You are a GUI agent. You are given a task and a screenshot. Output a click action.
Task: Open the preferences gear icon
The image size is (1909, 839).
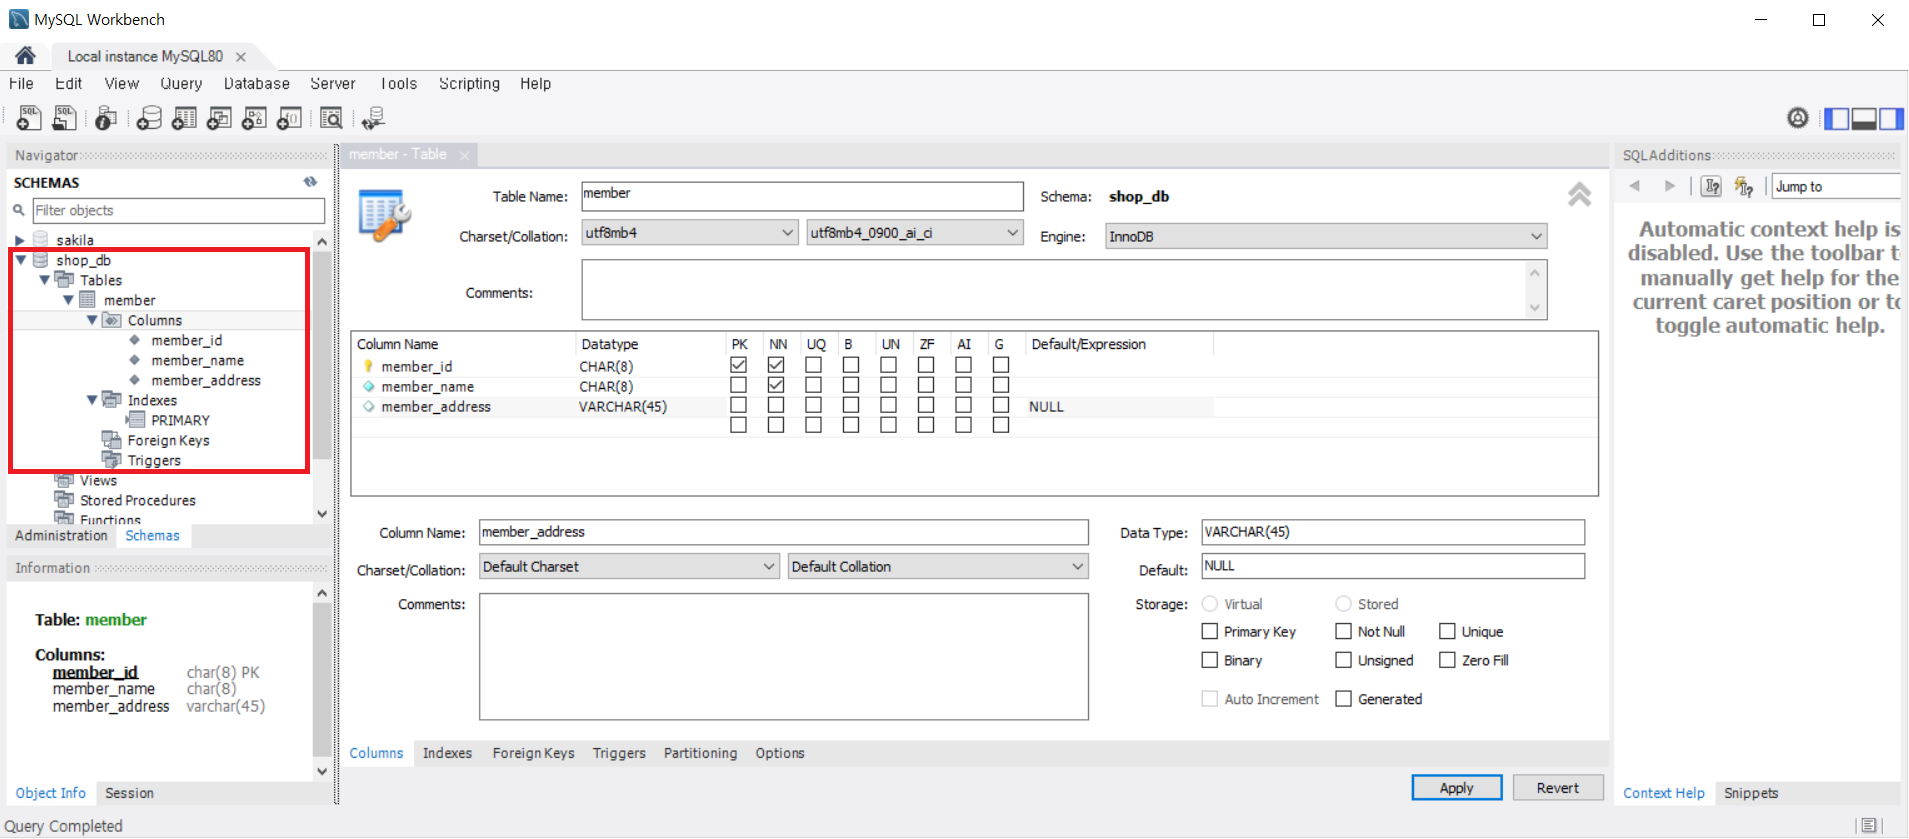click(x=1798, y=118)
